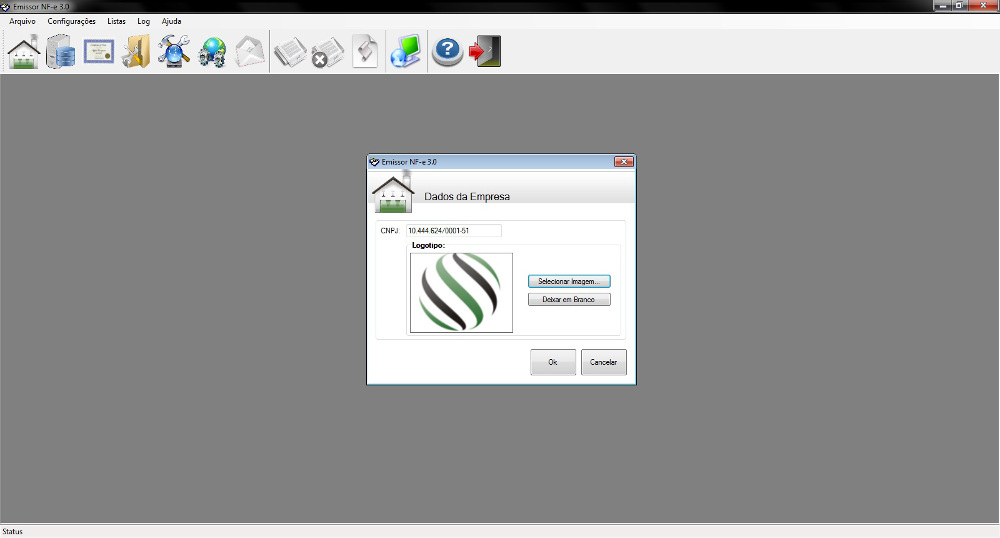Click into the CNPJ input field
This screenshot has width=1000, height=538.
coord(452,231)
